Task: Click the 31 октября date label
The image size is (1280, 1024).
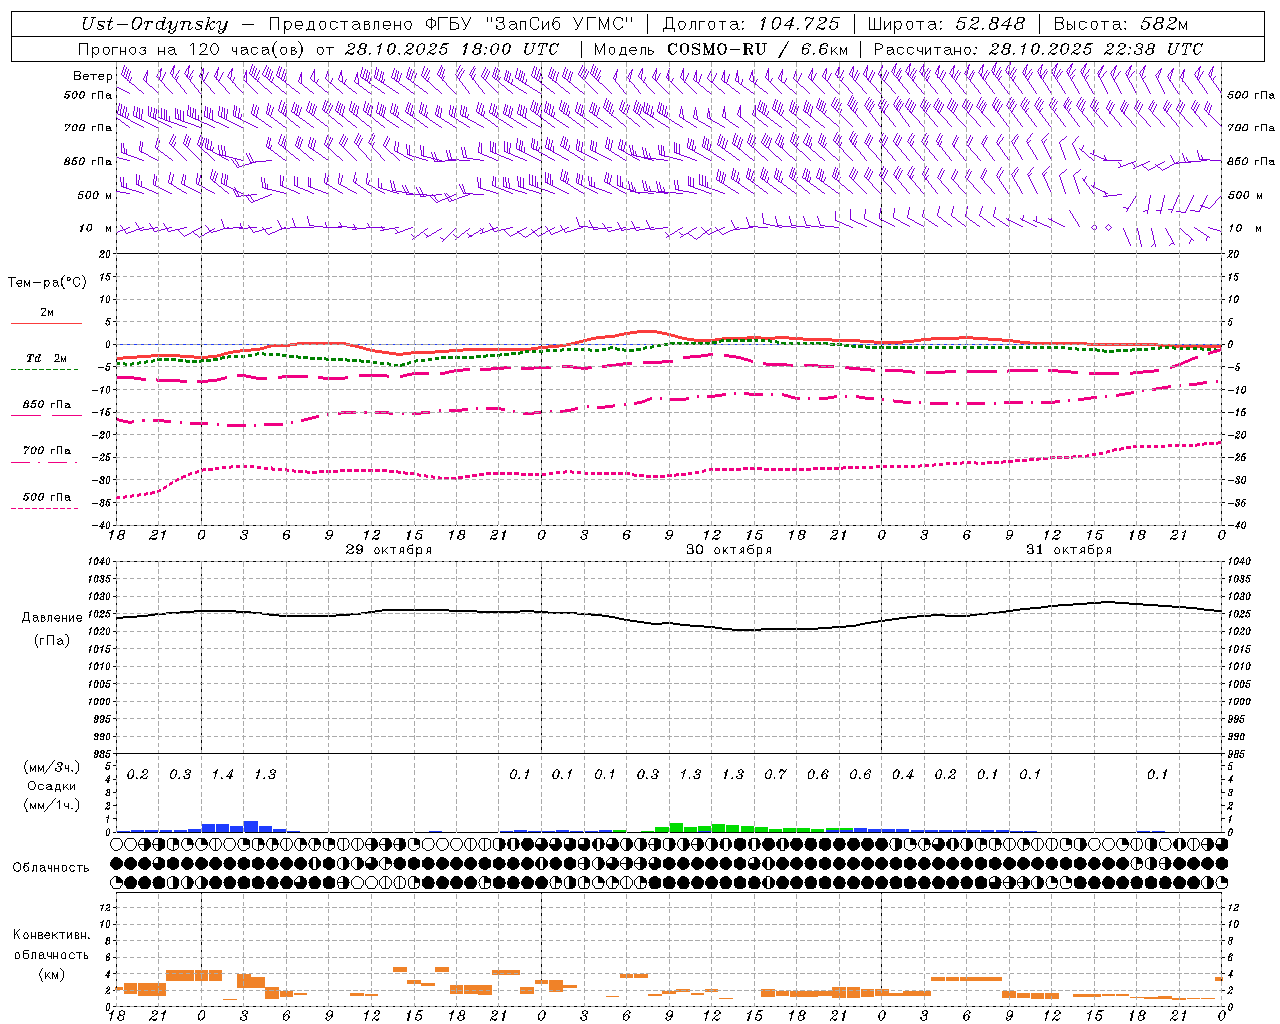Action: 1069,550
